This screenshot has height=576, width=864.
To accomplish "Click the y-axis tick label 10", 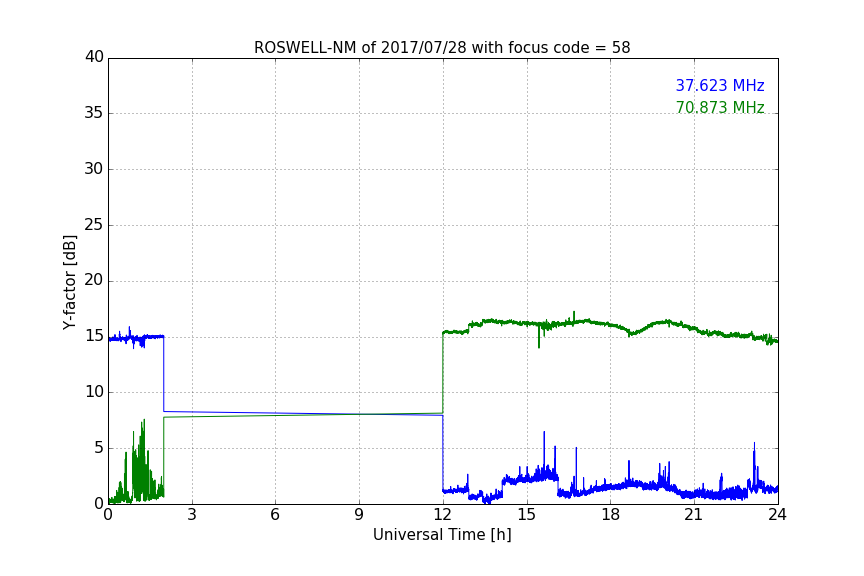I will (94, 392).
